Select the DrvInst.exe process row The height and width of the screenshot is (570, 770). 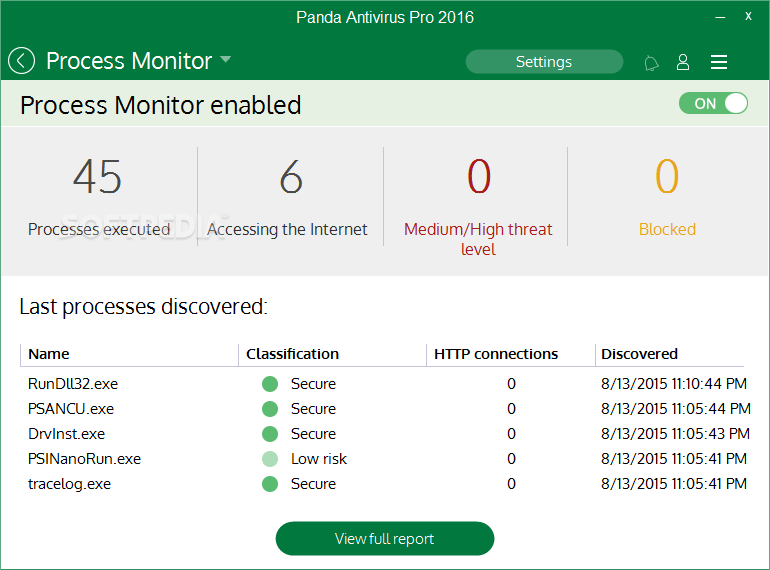(385, 434)
